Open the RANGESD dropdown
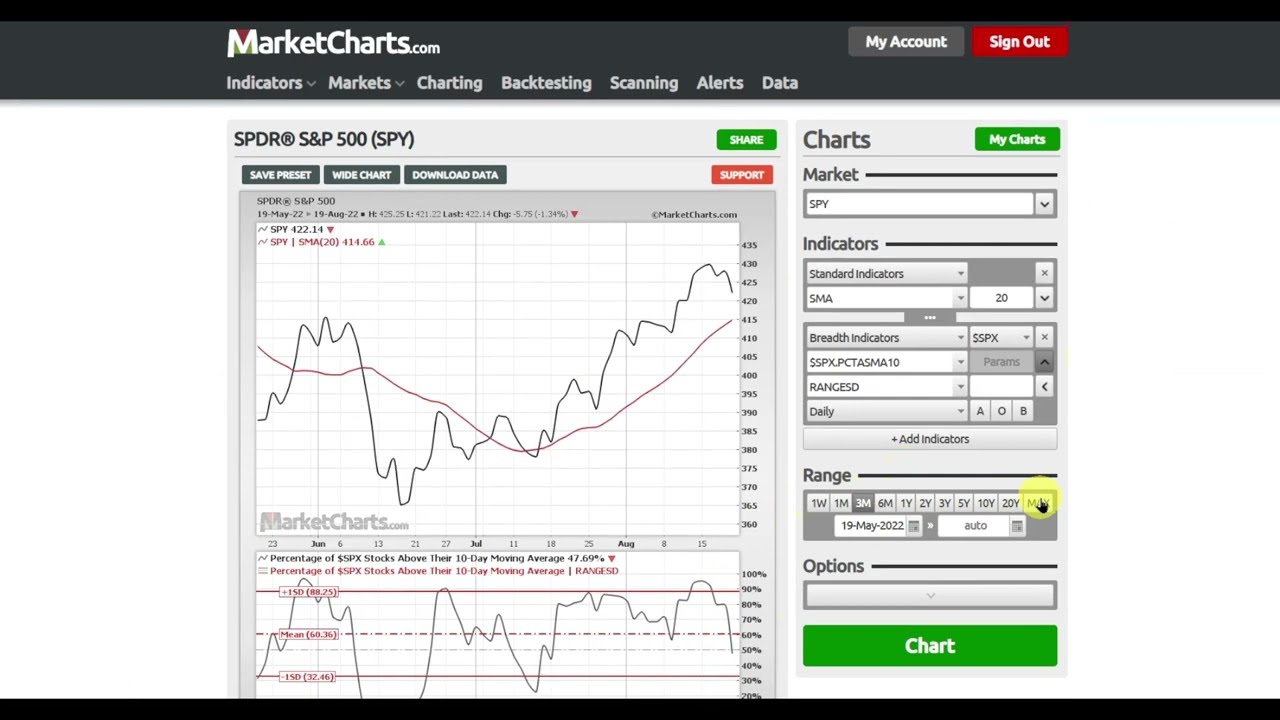 click(x=886, y=387)
